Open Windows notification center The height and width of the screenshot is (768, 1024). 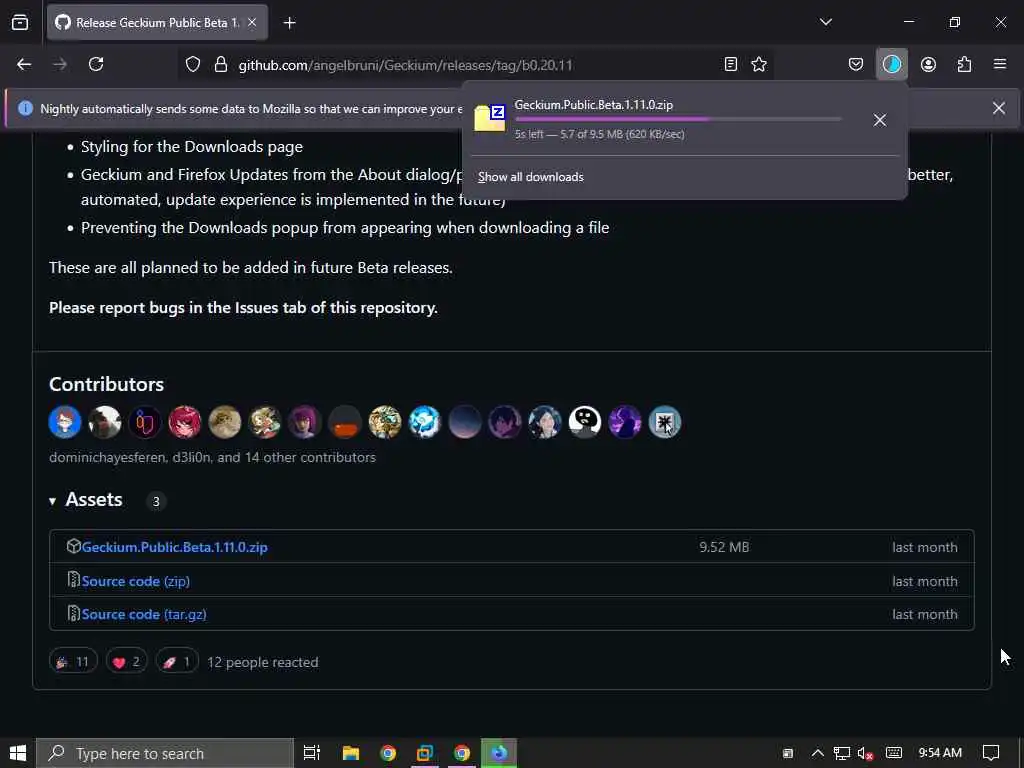pos(991,753)
